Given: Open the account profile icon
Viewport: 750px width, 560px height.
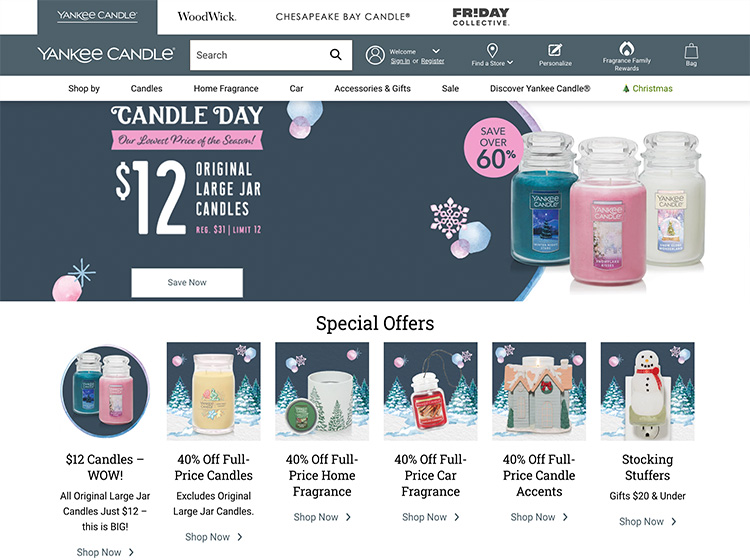Looking at the screenshot, I should pos(375,55).
